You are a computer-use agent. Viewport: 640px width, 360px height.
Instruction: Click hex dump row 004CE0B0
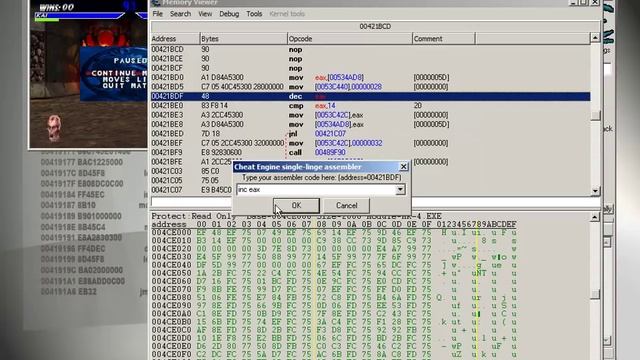pos(334,322)
